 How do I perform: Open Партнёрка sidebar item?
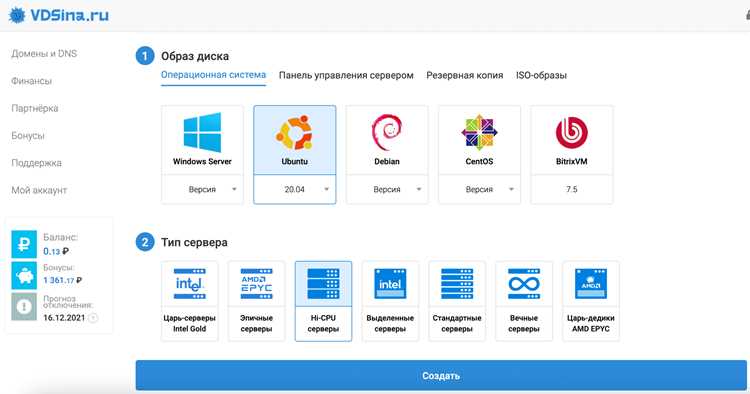point(35,108)
